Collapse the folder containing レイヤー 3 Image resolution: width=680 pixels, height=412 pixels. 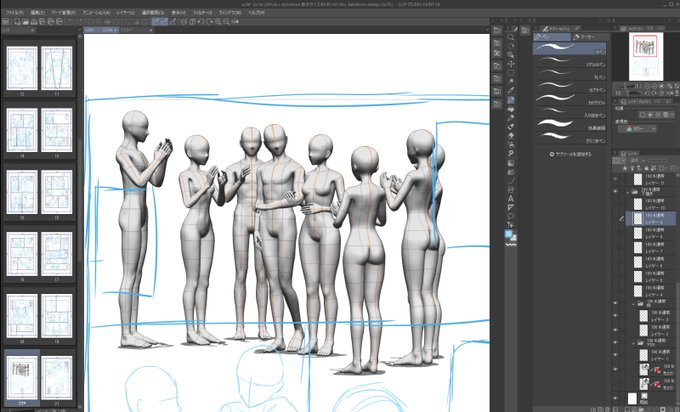pos(633,304)
